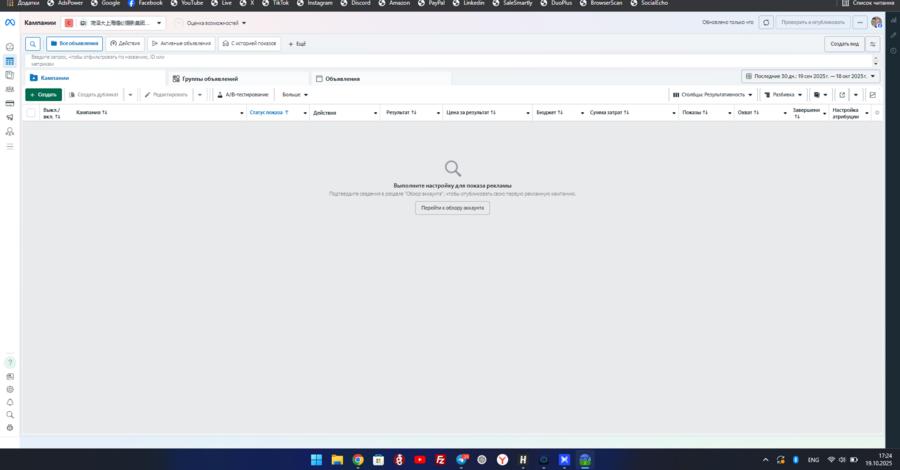Open Chrome from the Windows taskbar

pyautogui.click(x=357, y=459)
